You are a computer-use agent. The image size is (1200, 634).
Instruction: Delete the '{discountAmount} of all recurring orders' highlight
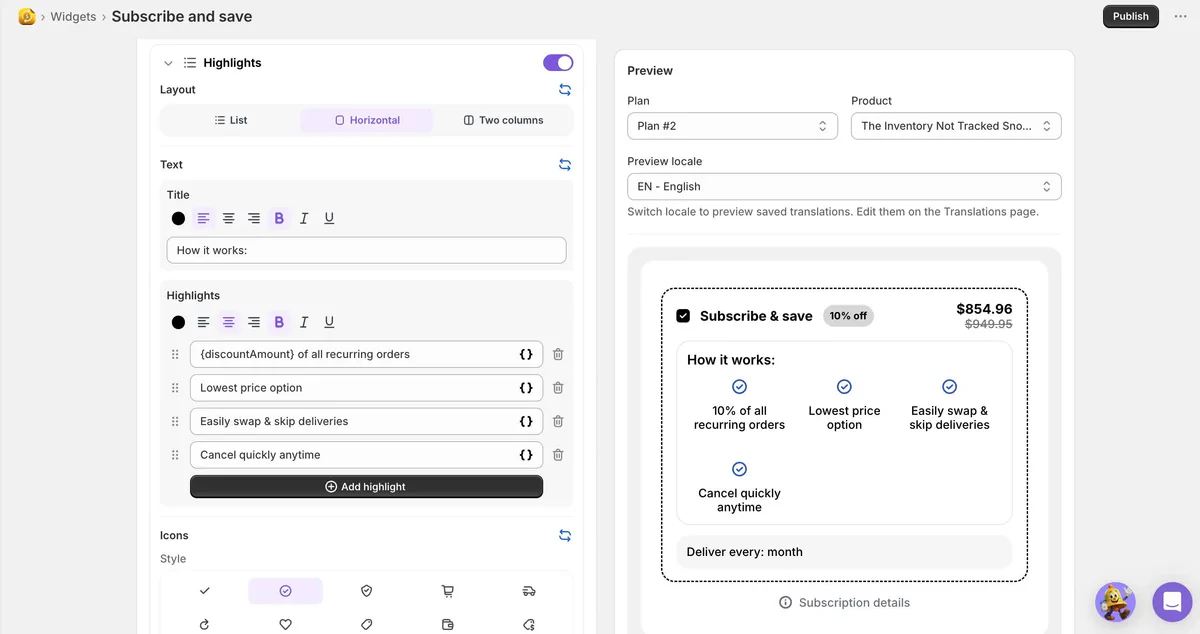pos(558,354)
